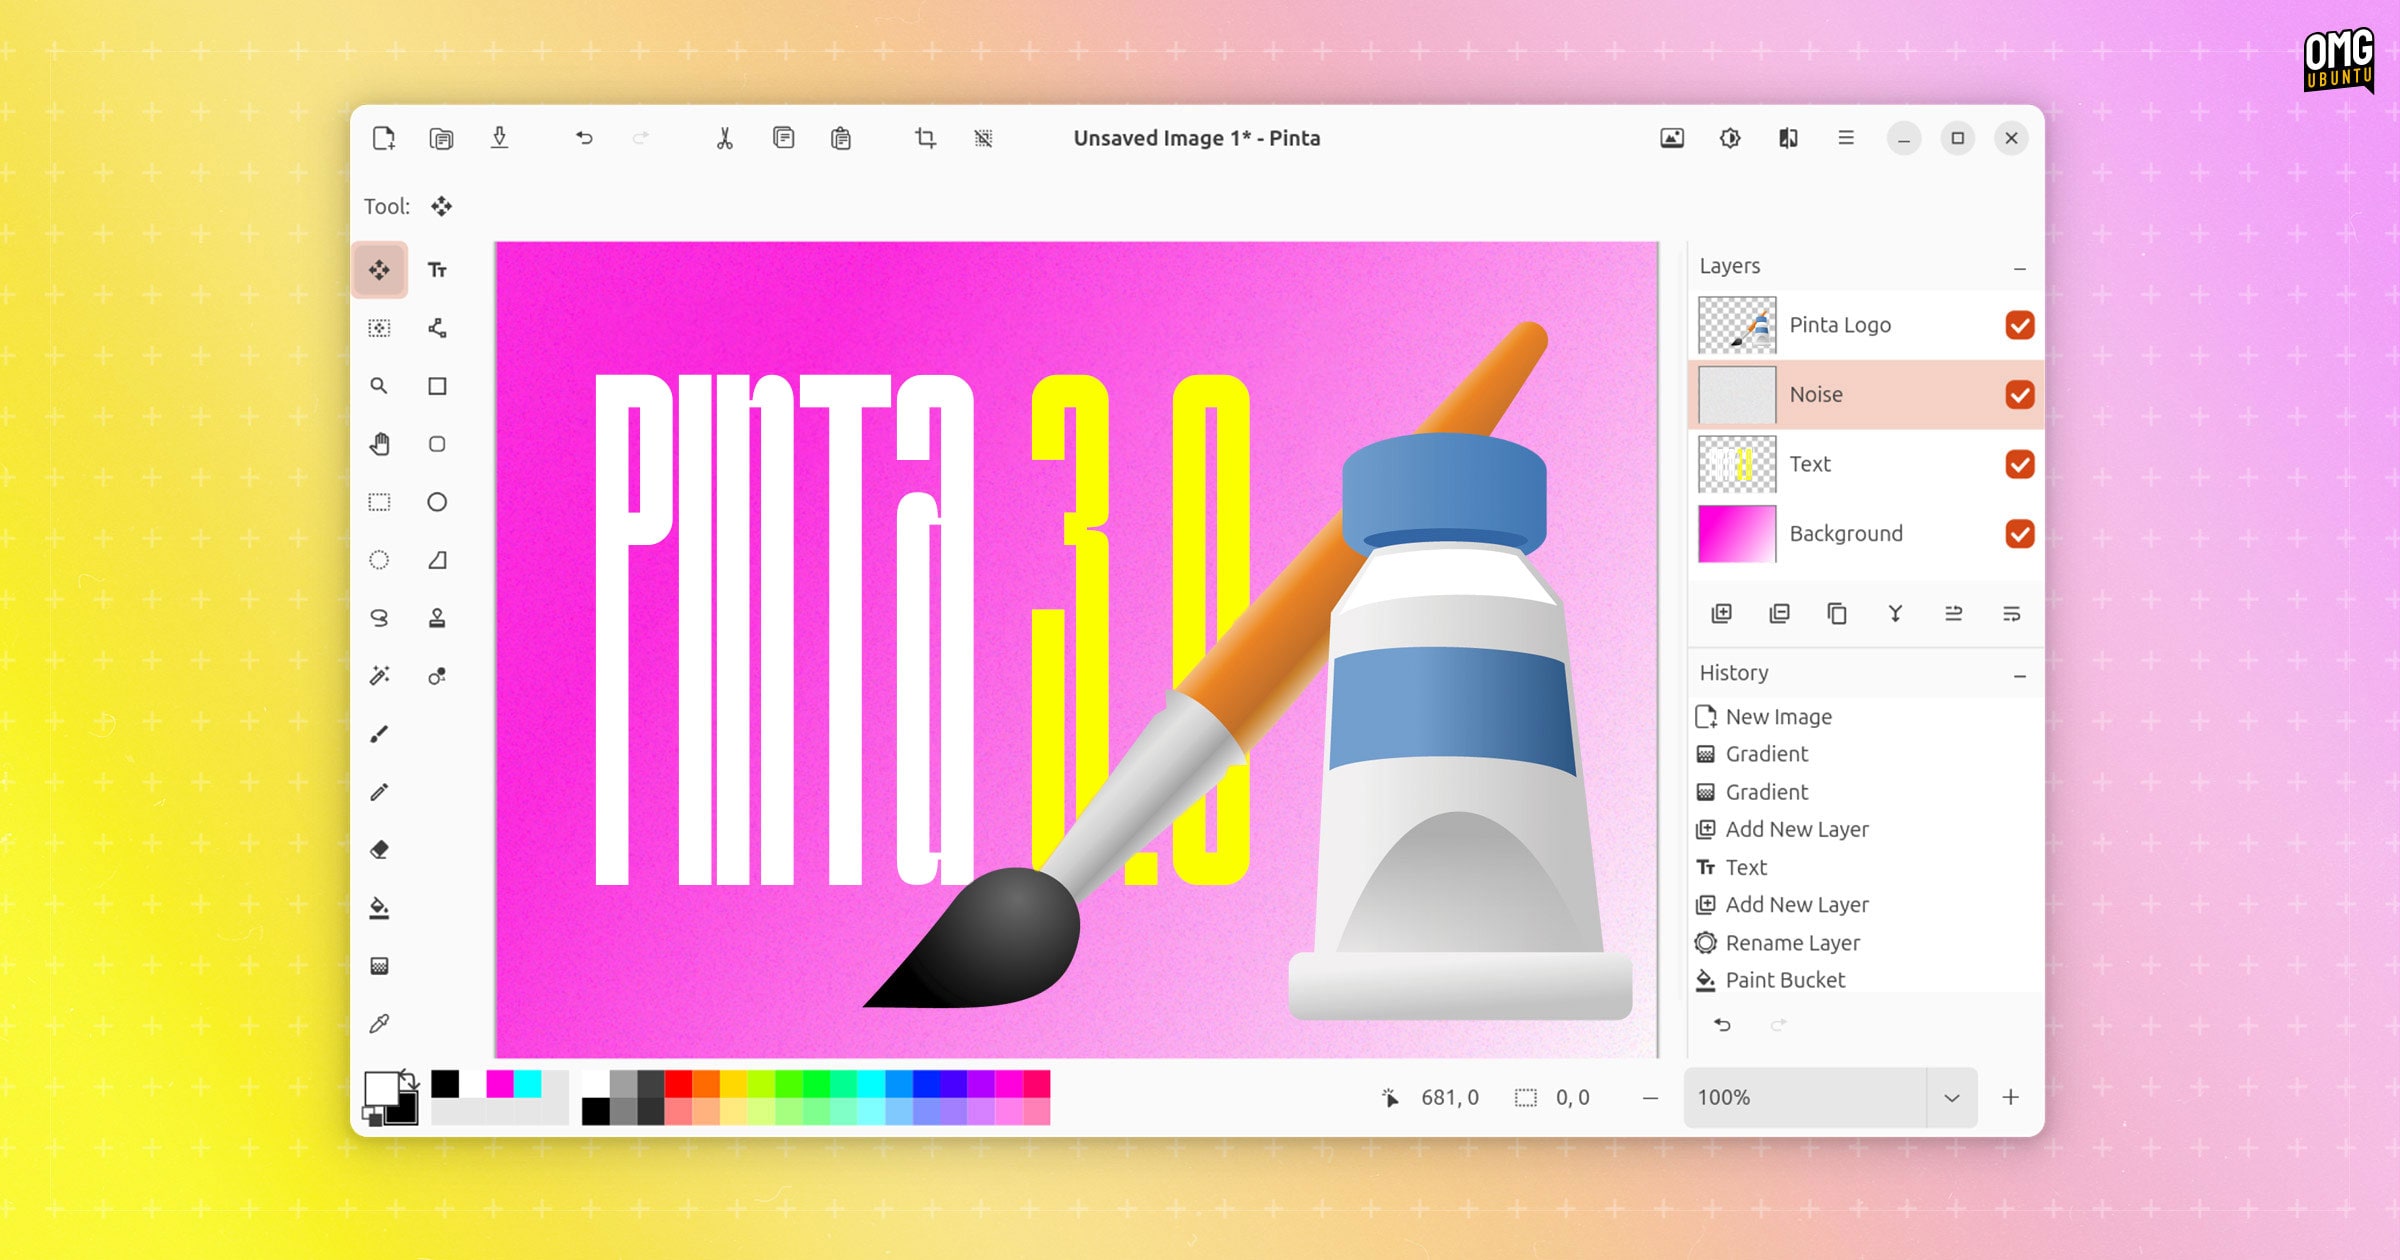The image size is (2400, 1260).
Task: Select the Color Picker eyedropper tool
Action: pos(379,1024)
